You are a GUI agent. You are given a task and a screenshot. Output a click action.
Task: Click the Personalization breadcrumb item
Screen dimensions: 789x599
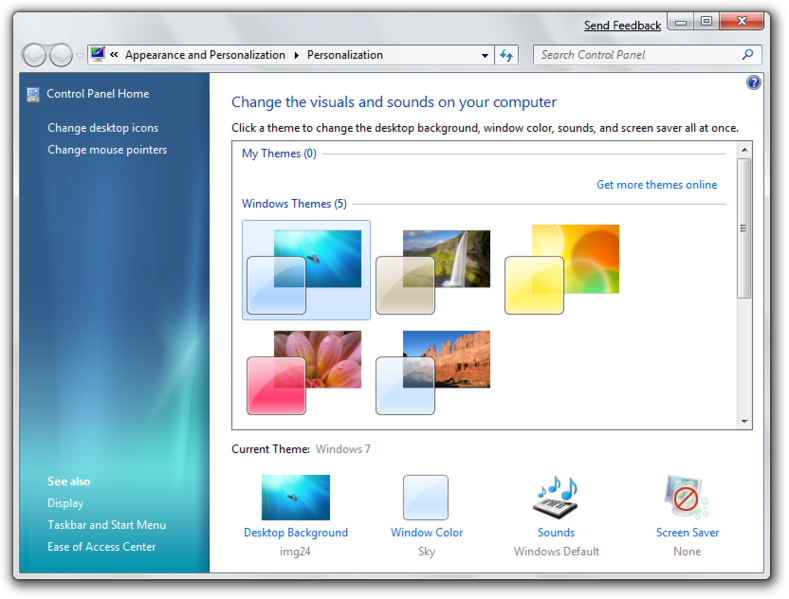pyautogui.click(x=345, y=55)
